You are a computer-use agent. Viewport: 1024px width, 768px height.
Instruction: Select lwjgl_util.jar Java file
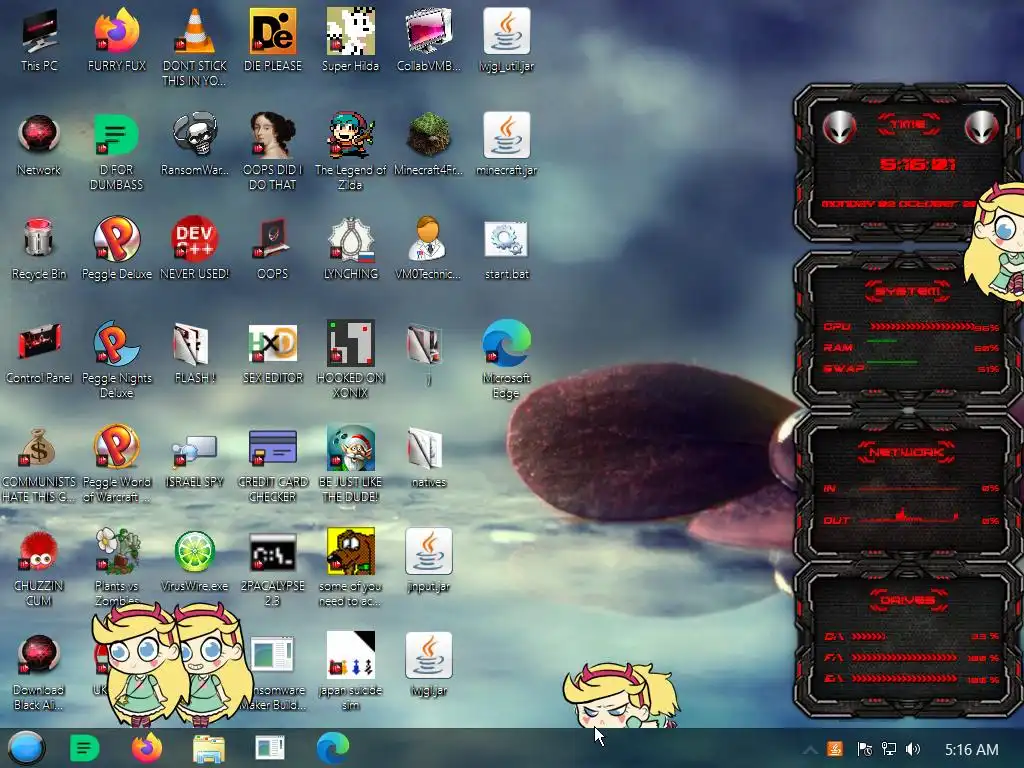507,40
